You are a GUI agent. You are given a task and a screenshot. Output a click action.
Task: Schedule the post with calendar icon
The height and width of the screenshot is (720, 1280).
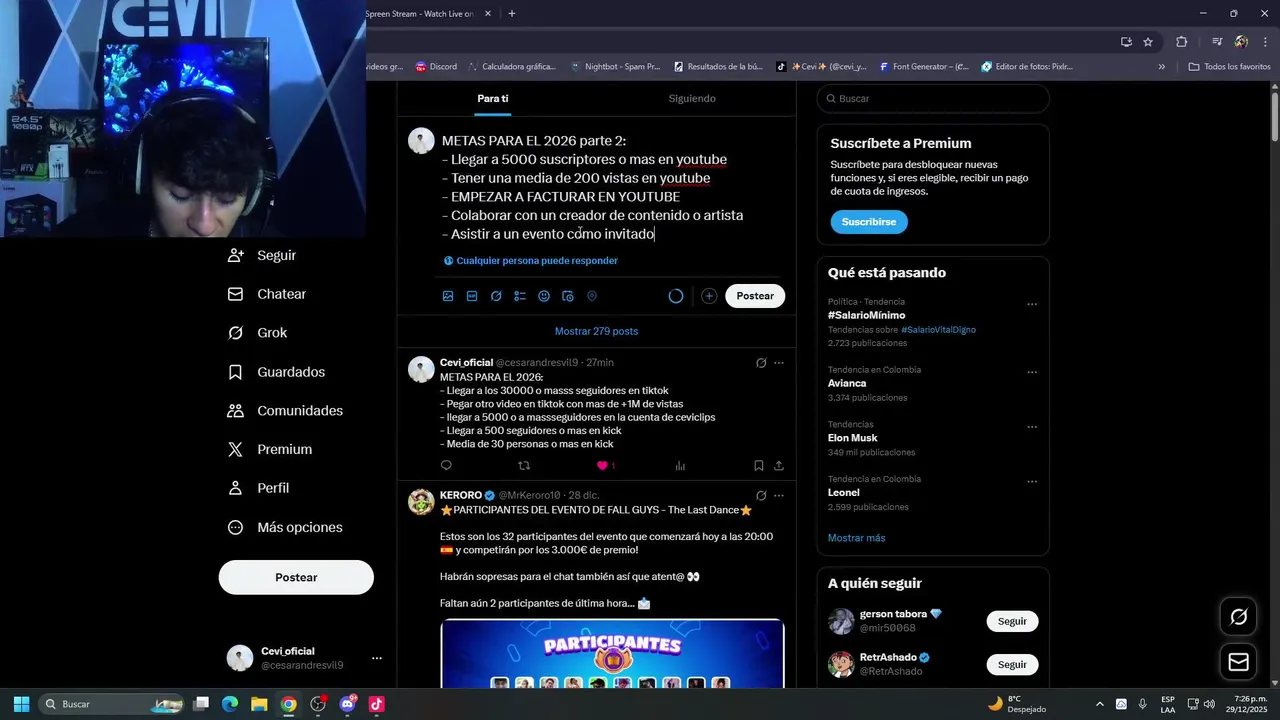click(x=568, y=296)
